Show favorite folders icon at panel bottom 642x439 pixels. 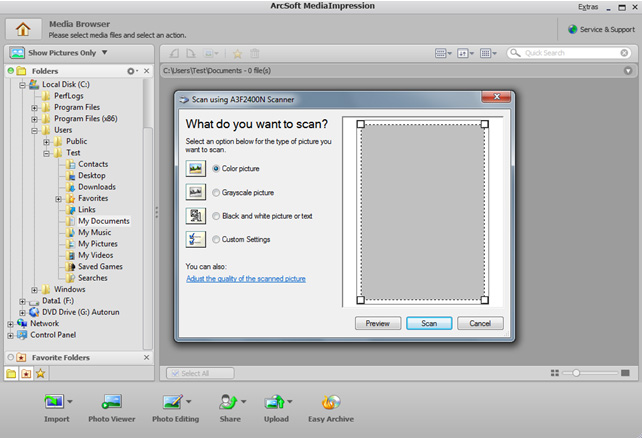coord(26,373)
